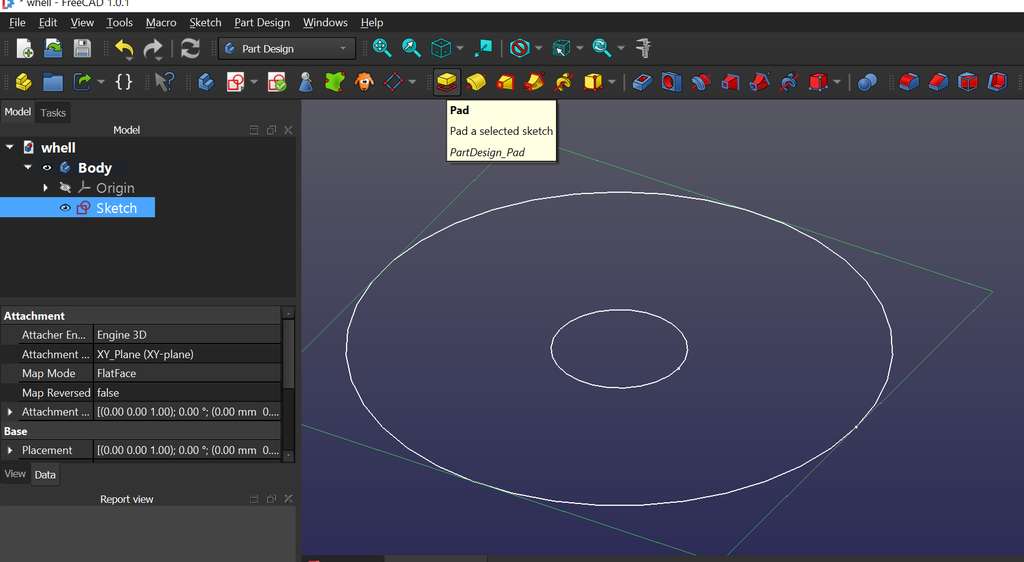This screenshot has height=562, width=1024.
Task: Open the Part Design workbench dropdown
Action: tap(287, 48)
